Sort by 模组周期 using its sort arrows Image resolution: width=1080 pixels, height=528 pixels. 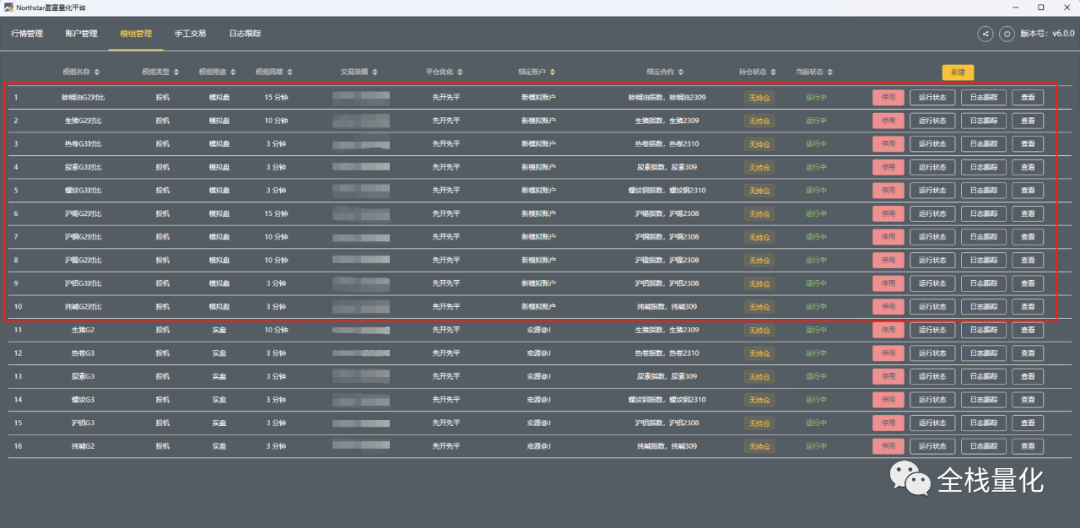tap(290, 72)
